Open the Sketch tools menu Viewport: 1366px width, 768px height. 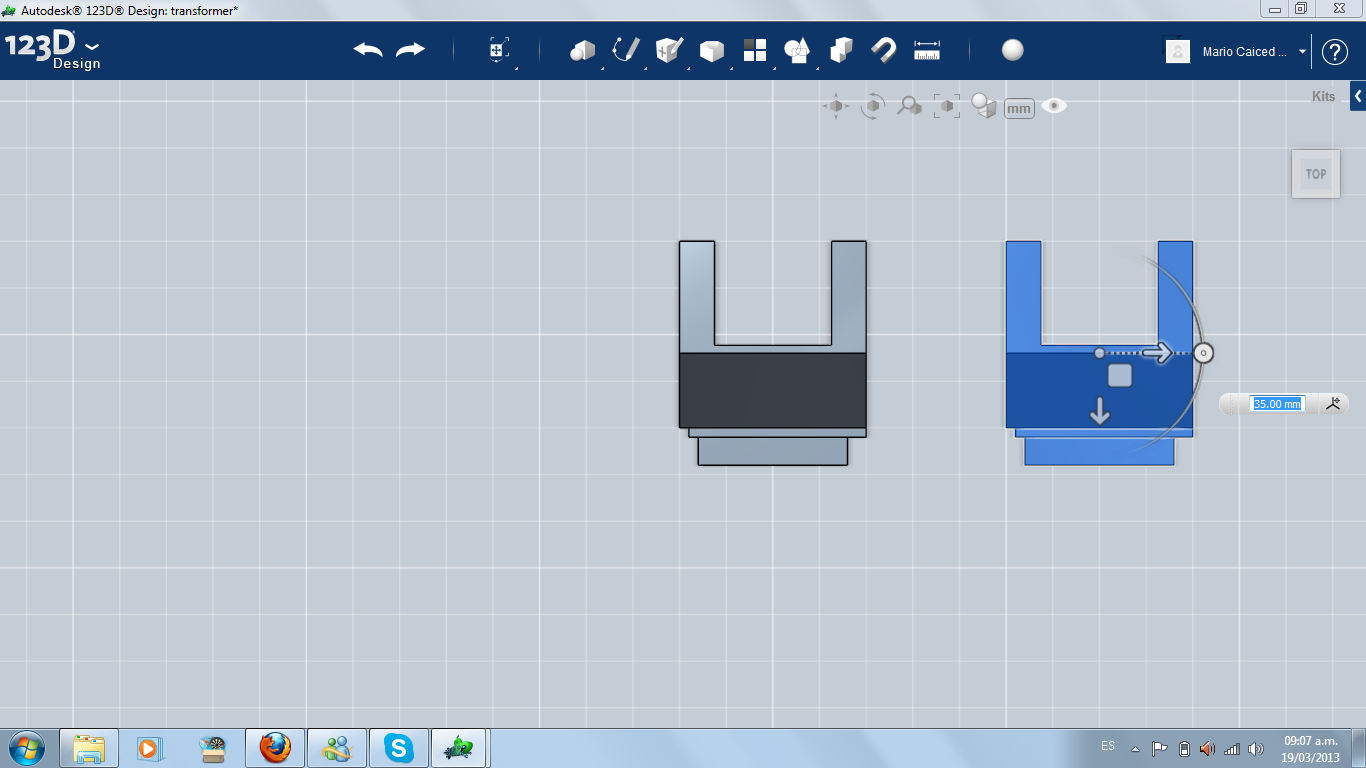pyautogui.click(x=626, y=50)
